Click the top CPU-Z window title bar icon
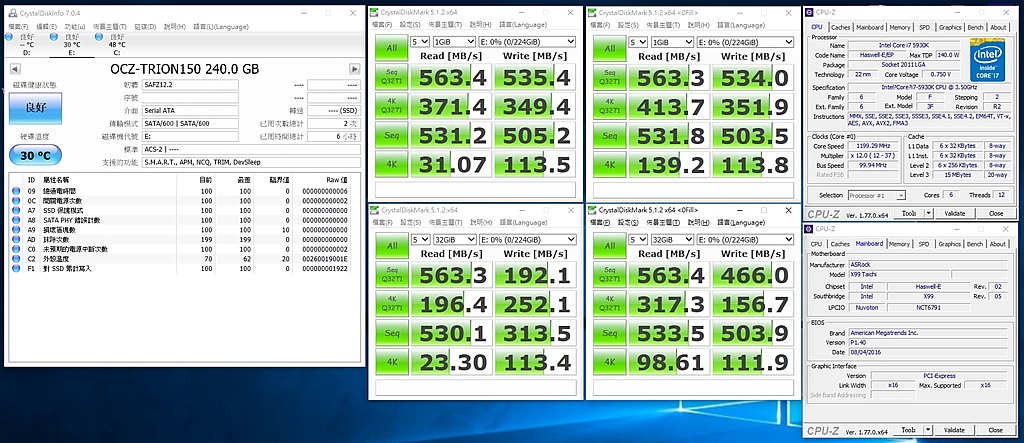1024x443 pixels. coord(811,12)
